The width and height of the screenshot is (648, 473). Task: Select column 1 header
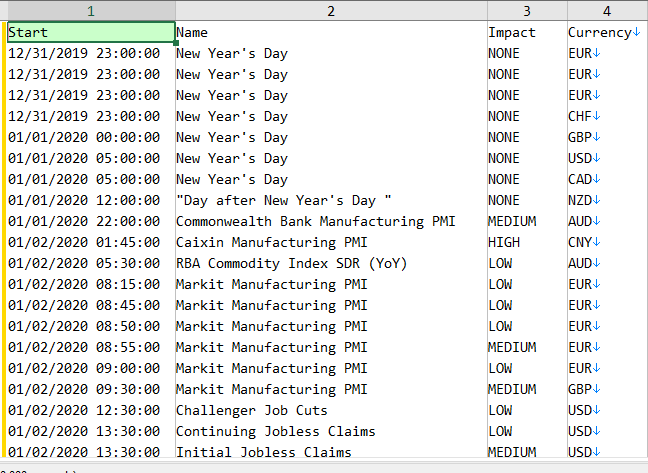91,11
